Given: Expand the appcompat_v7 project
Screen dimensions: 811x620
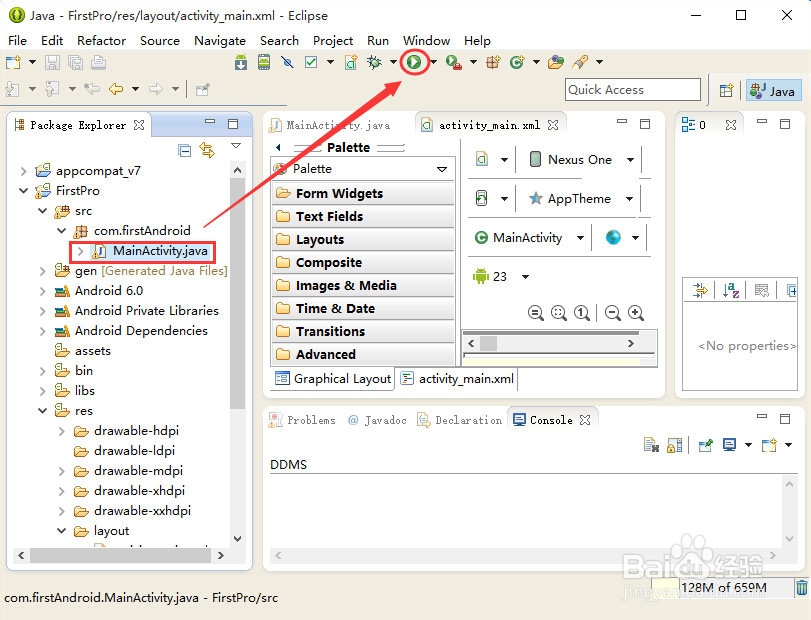Looking at the screenshot, I should 23,171.
